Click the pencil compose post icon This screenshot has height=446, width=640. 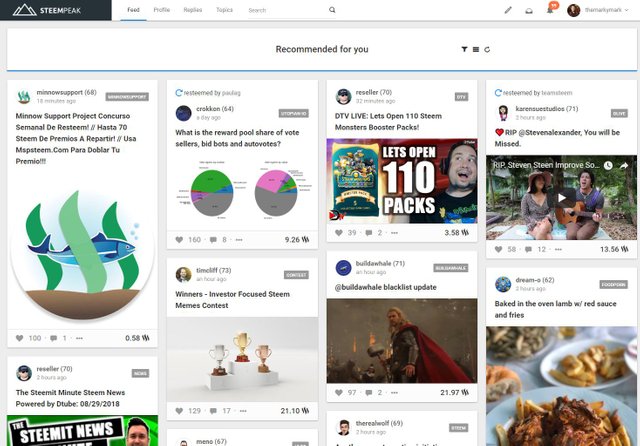coord(508,10)
